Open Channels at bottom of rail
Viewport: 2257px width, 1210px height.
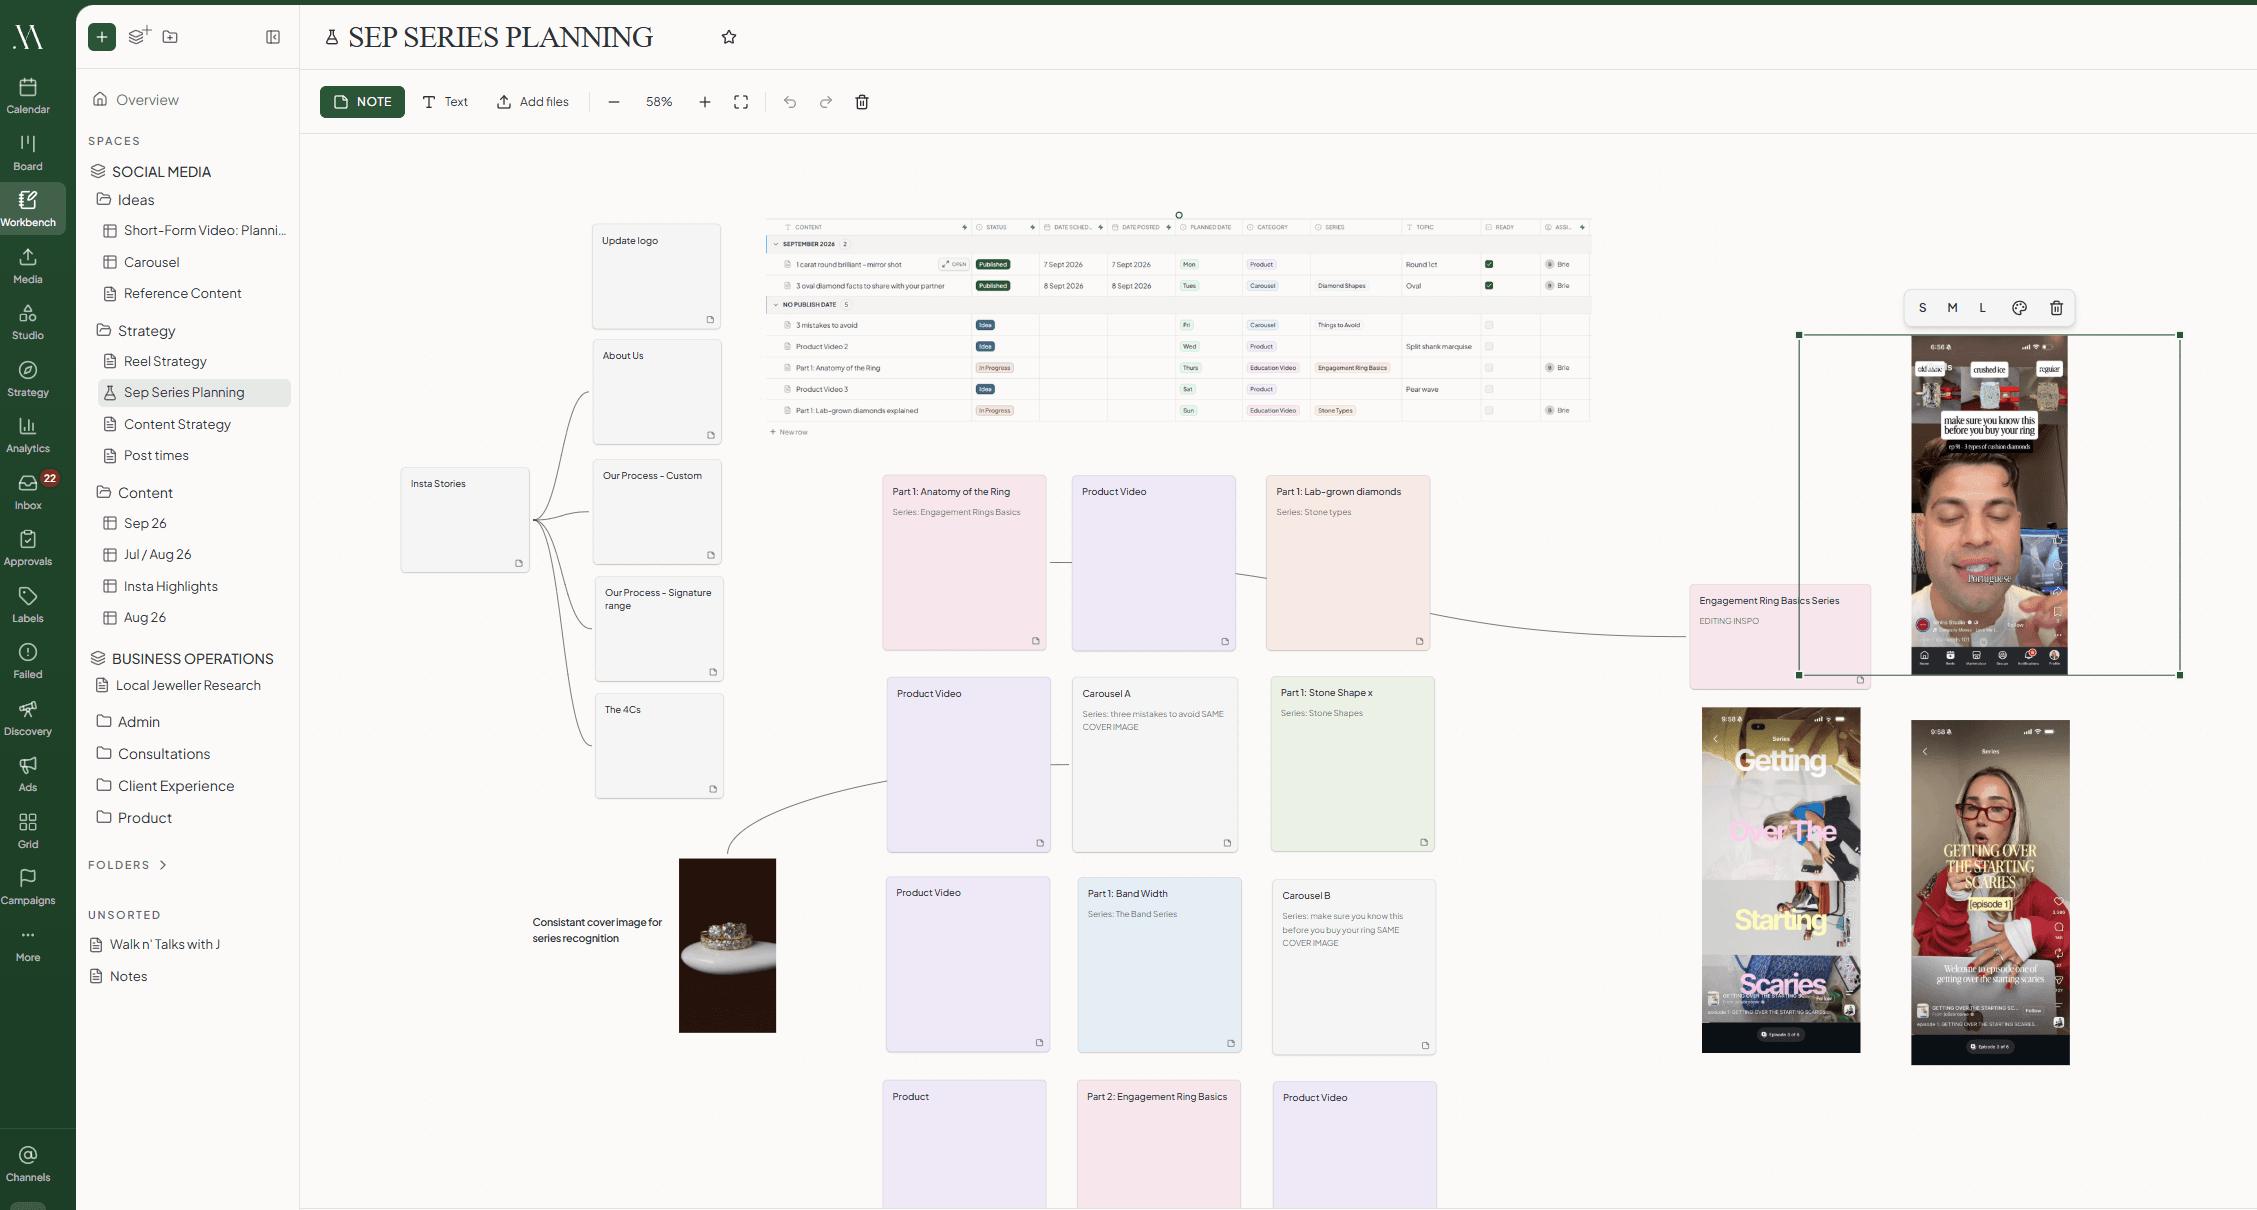pyautogui.click(x=28, y=1164)
